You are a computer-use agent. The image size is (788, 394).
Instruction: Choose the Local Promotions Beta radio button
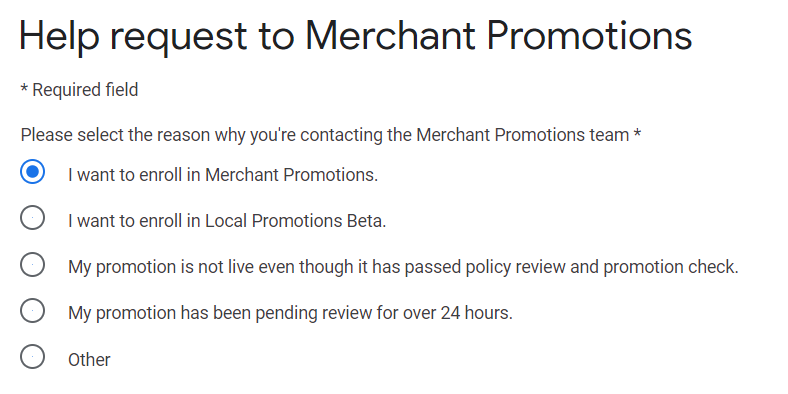[x=32, y=218]
